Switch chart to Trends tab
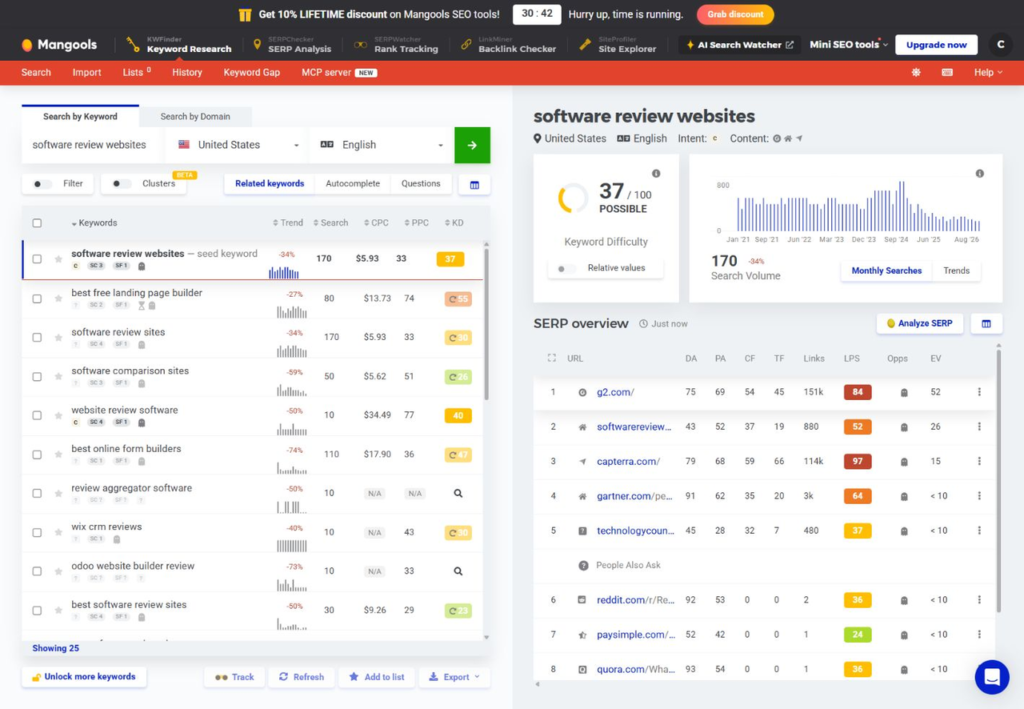 point(956,271)
